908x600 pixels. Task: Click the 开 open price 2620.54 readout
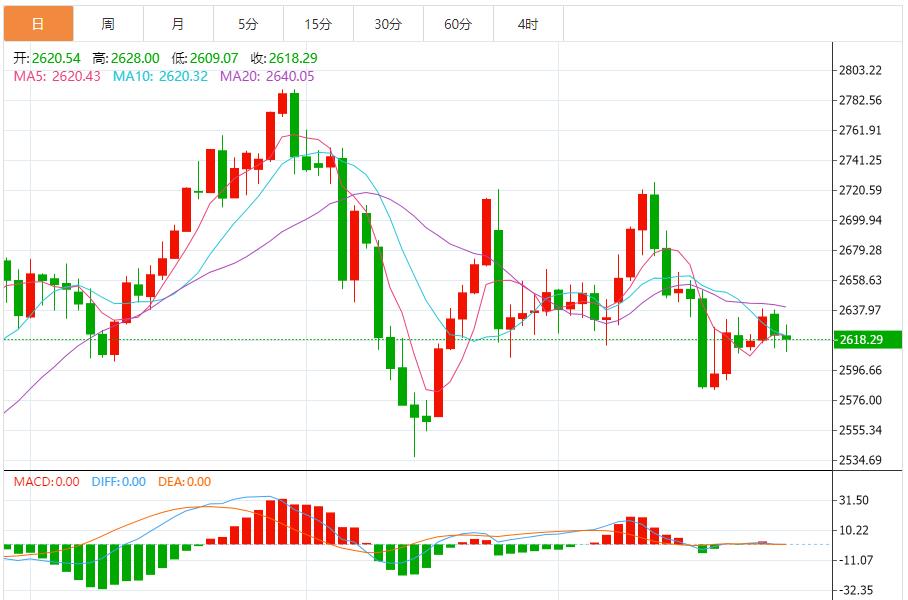(47, 58)
